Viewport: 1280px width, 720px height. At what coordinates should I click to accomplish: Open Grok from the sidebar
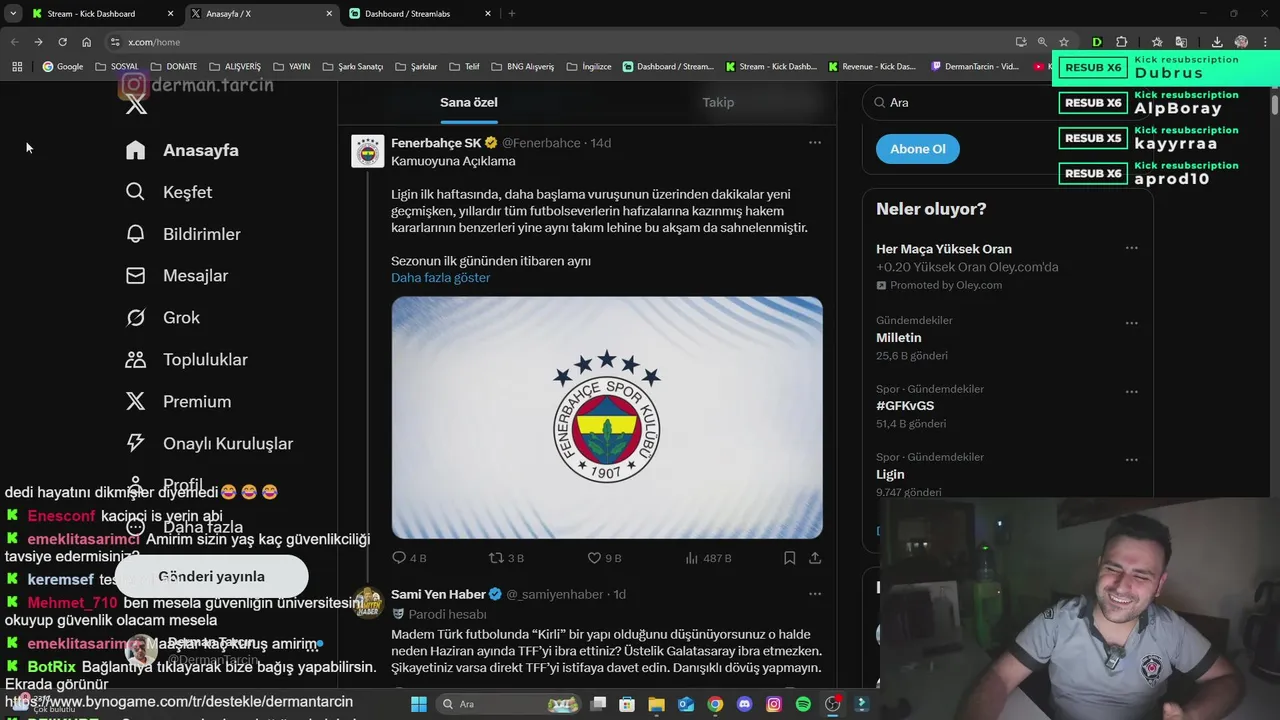(x=163, y=318)
